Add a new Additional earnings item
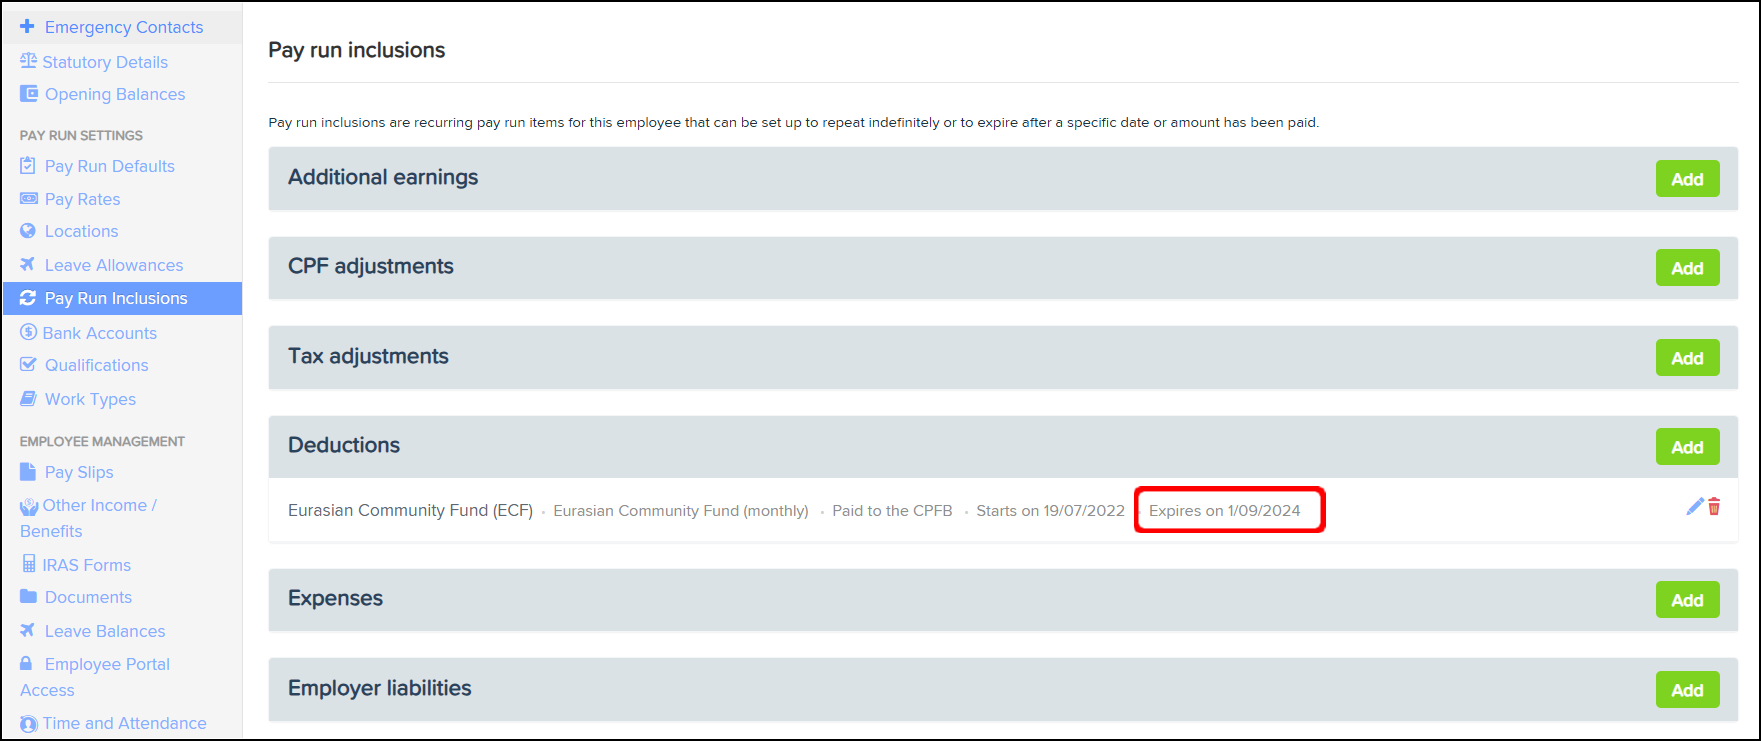Image resolution: width=1761 pixels, height=741 pixels. [1687, 179]
